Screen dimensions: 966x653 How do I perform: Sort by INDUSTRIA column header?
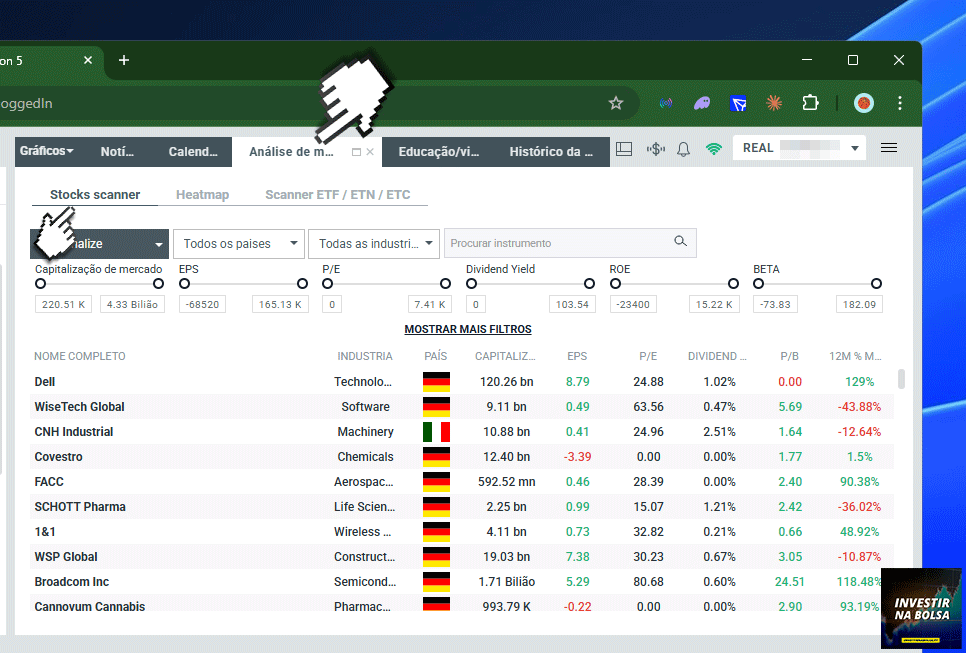365,356
